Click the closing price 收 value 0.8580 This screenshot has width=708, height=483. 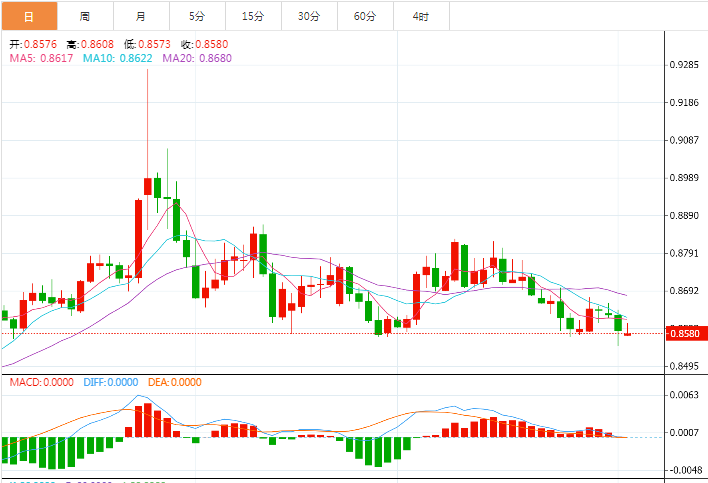212,44
